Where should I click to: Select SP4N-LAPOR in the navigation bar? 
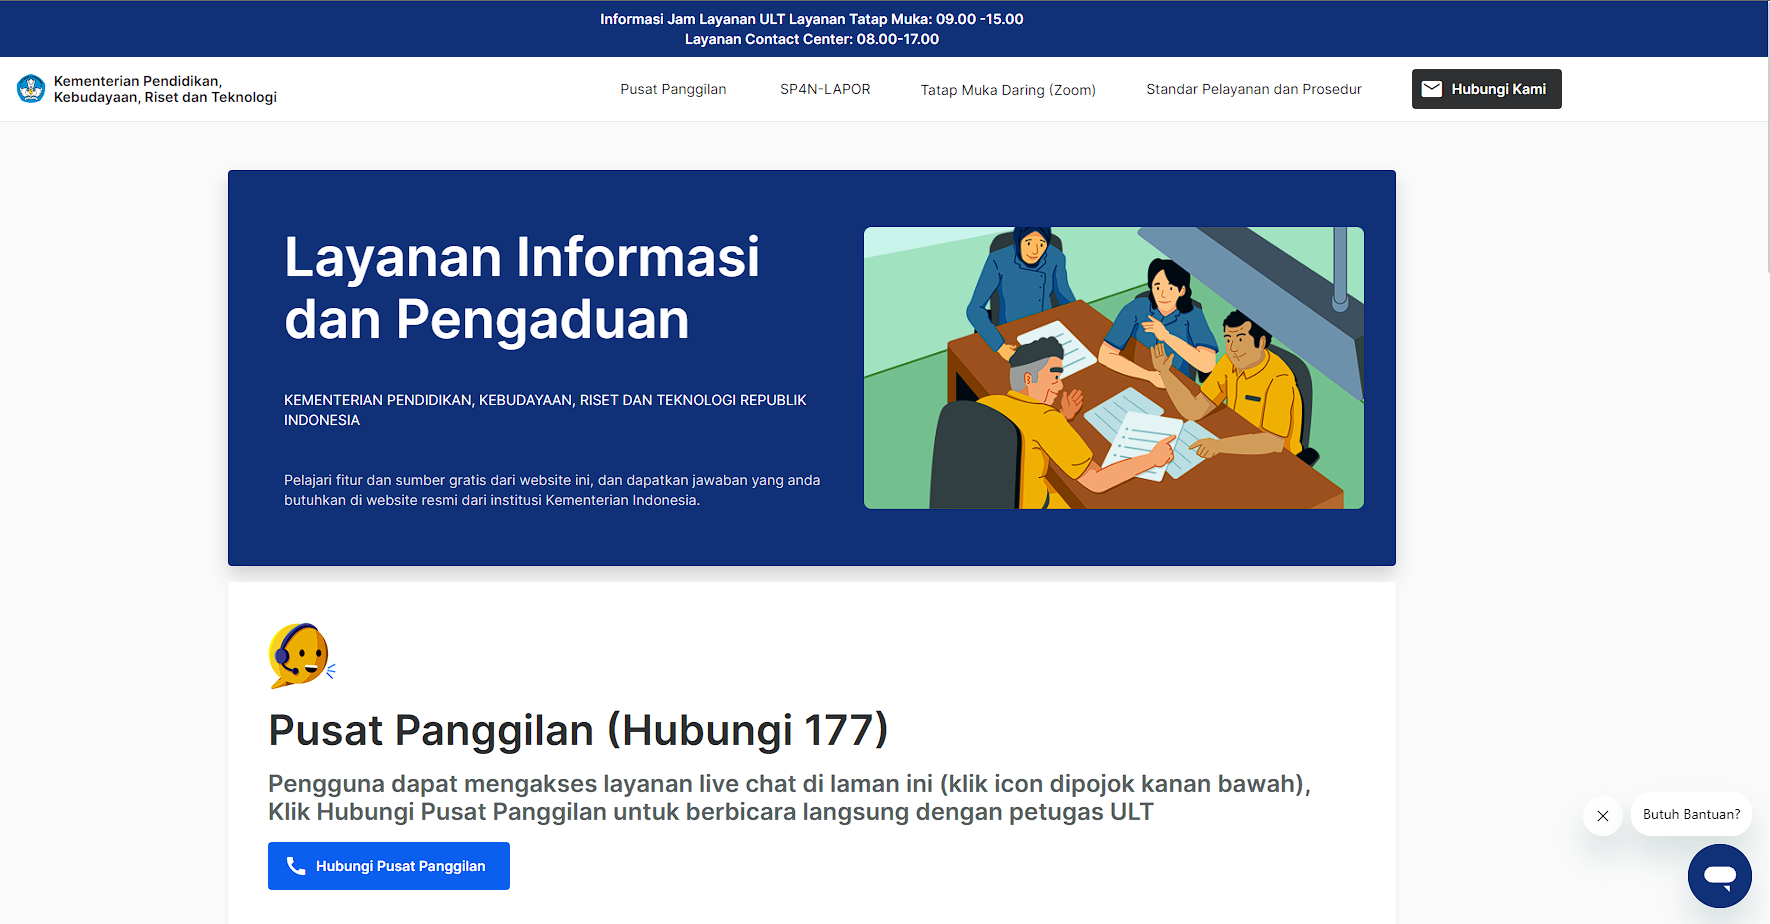point(824,89)
